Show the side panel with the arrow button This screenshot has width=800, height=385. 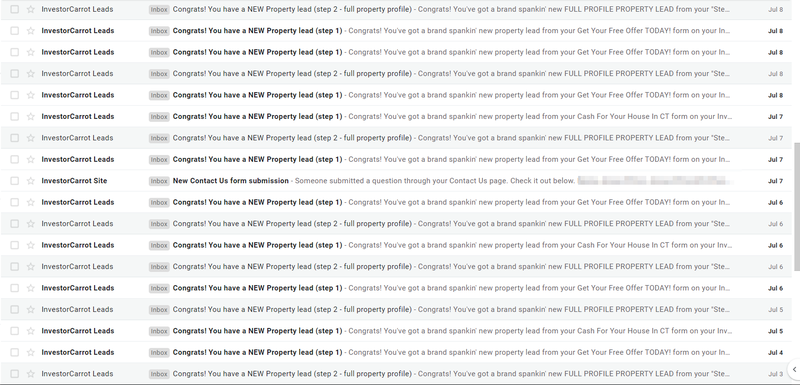click(794, 369)
